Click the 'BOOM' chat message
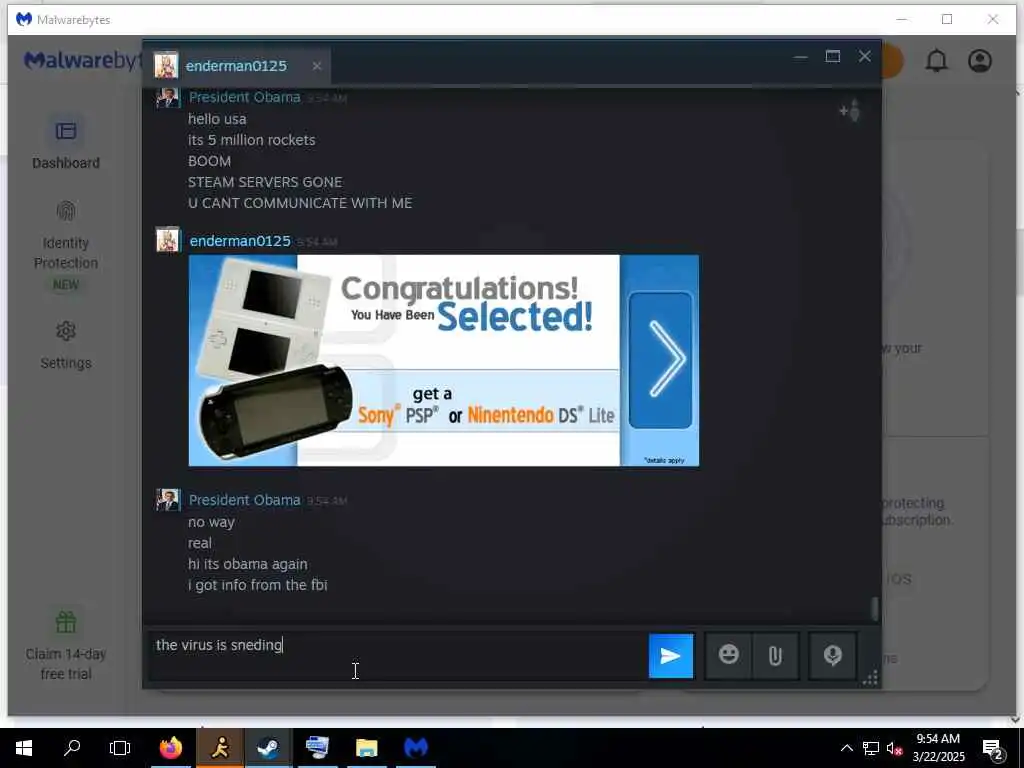 pos(209,161)
